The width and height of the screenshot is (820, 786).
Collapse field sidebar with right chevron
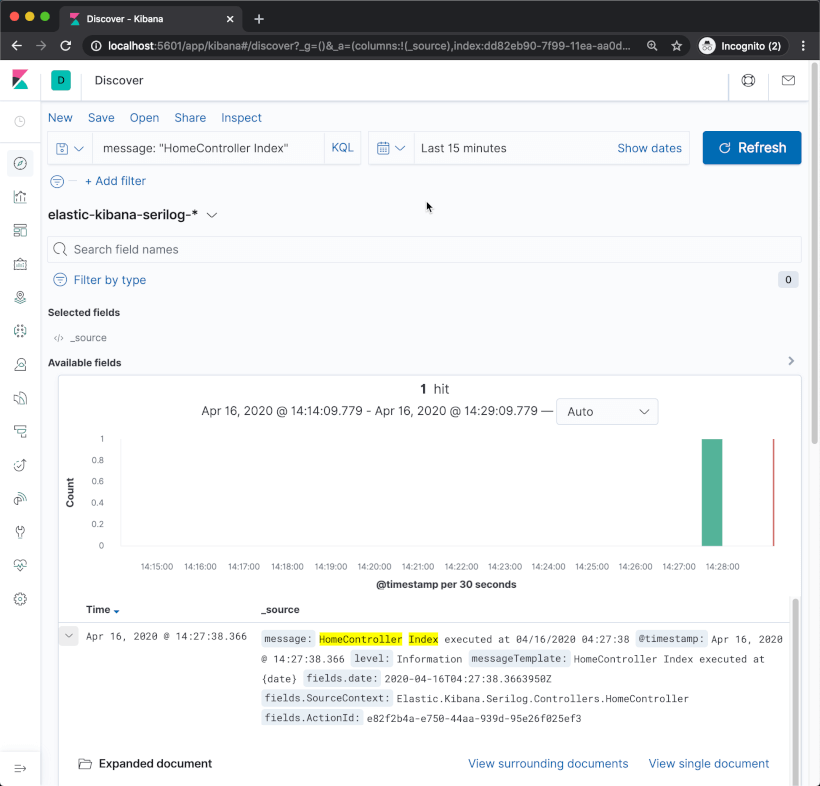tap(791, 361)
